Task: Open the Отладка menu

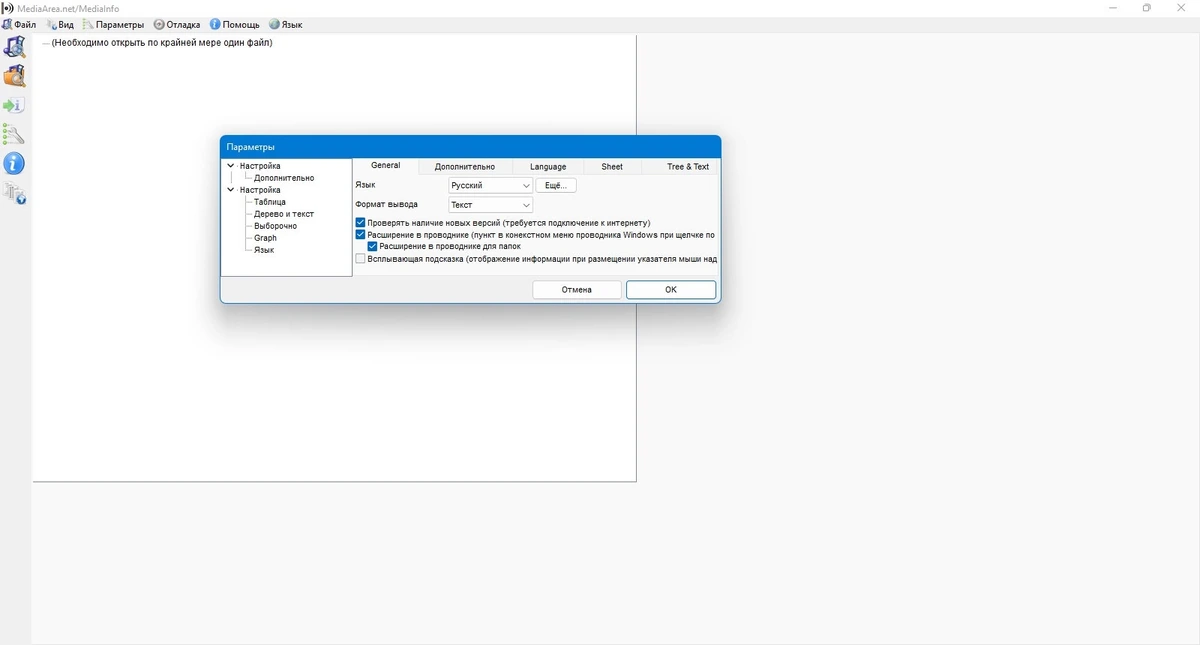Action: coord(177,24)
